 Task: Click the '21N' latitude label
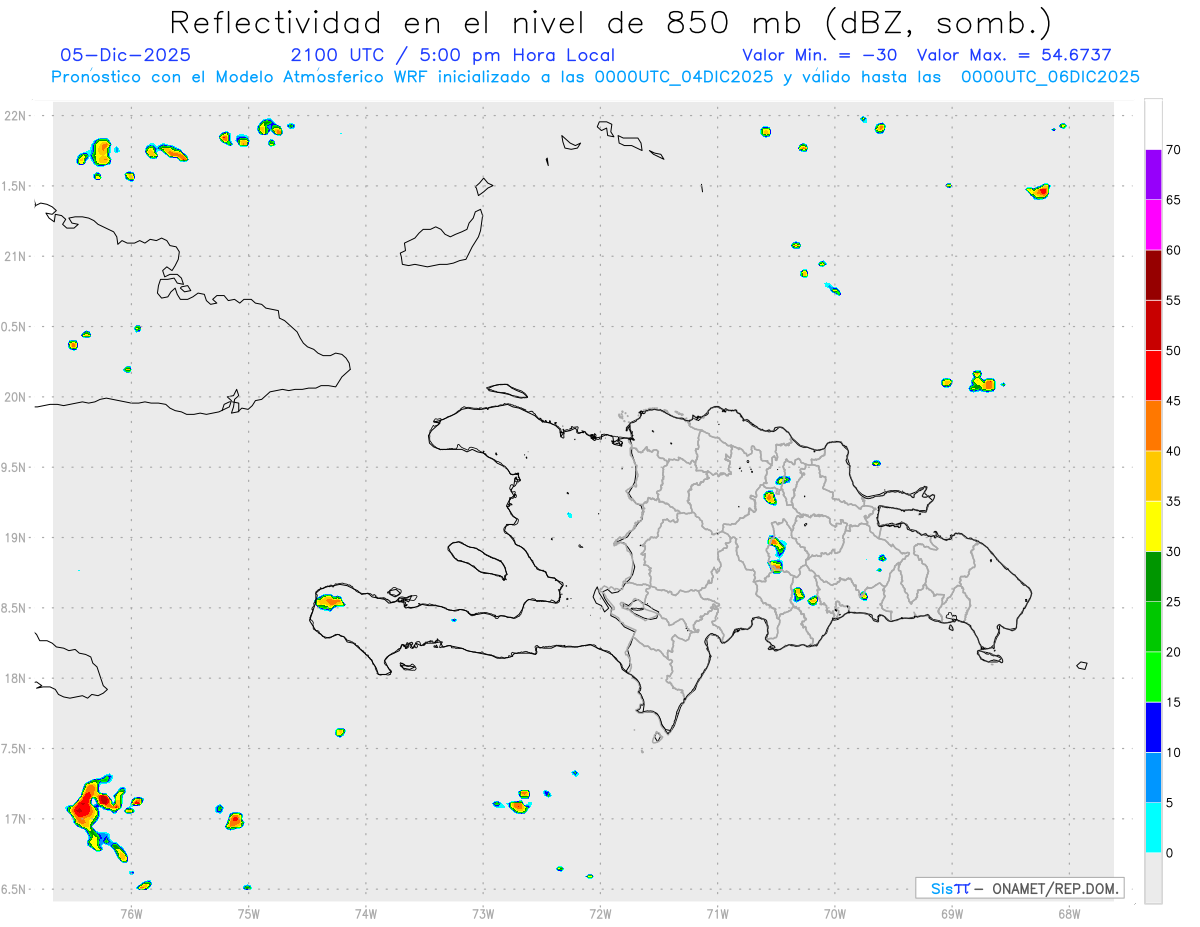click(x=15, y=256)
